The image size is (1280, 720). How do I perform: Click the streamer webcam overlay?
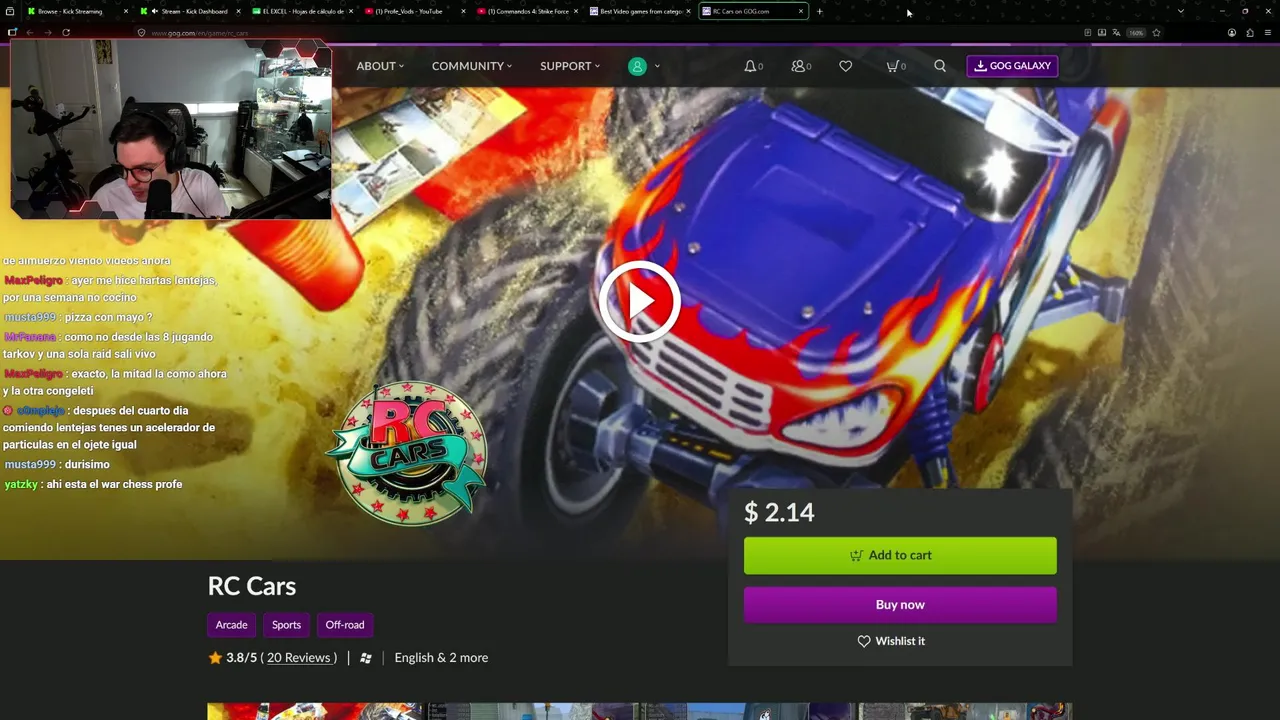170,129
